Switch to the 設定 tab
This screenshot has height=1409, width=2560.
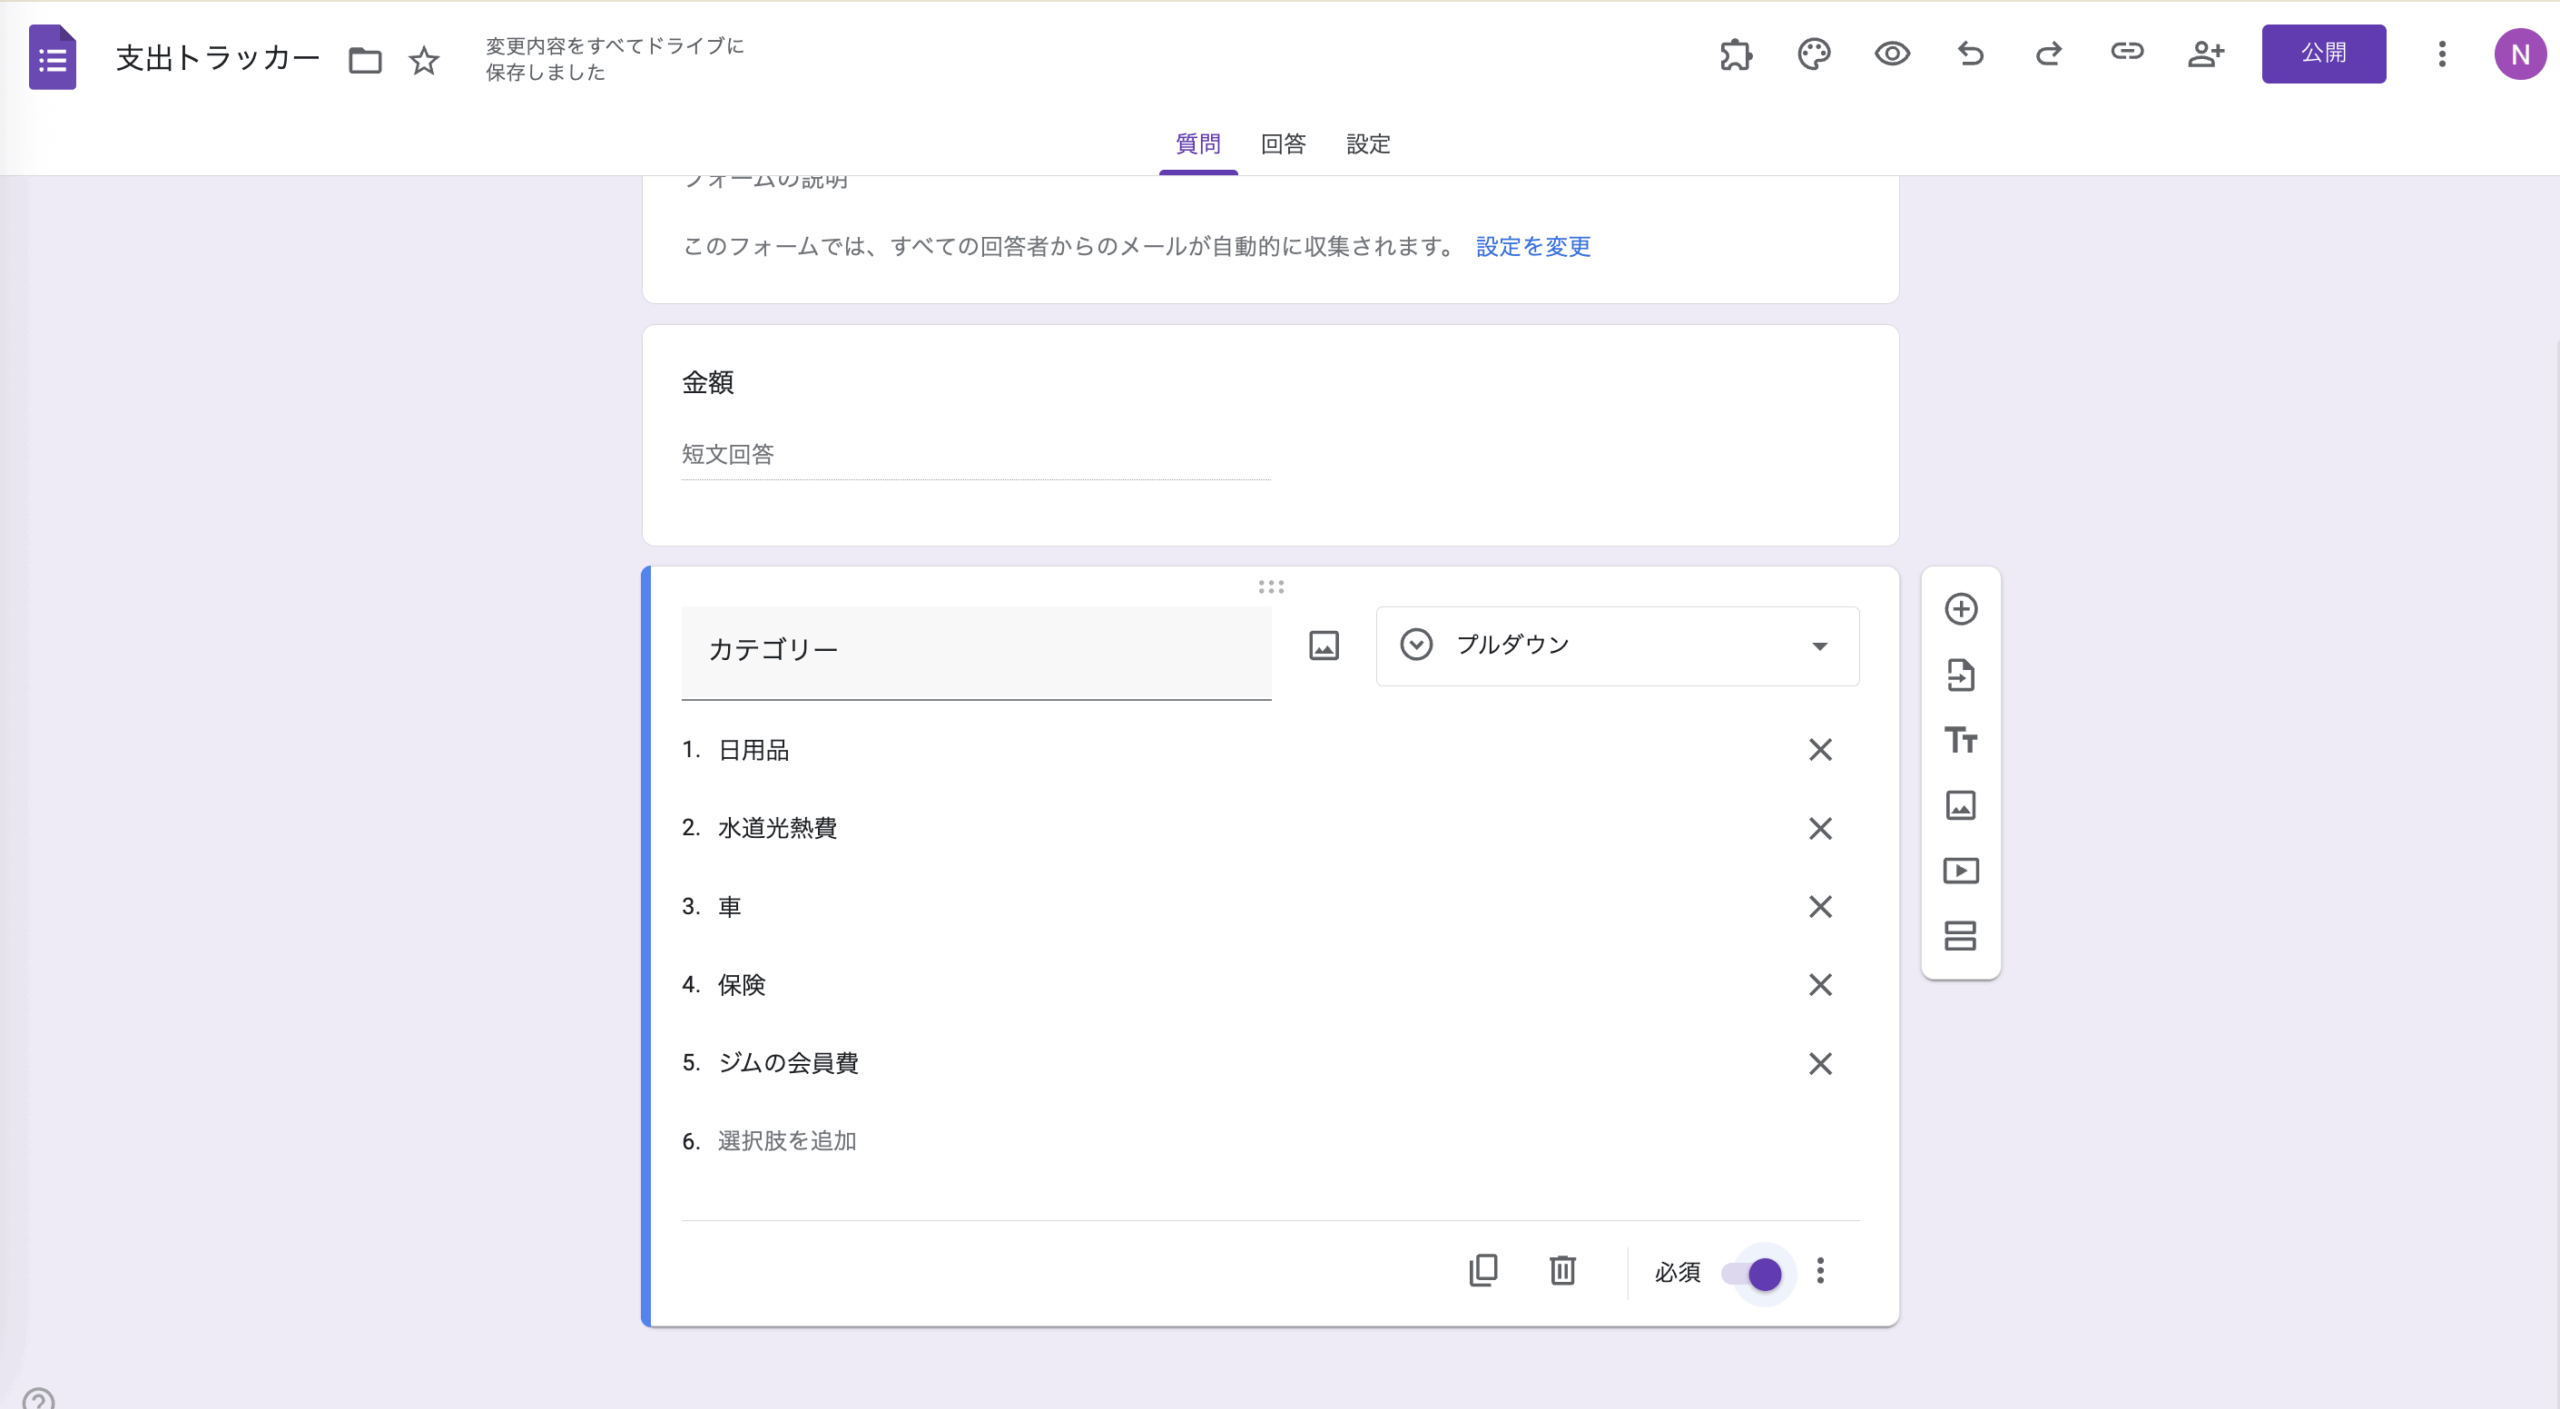tap(1368, 144)
